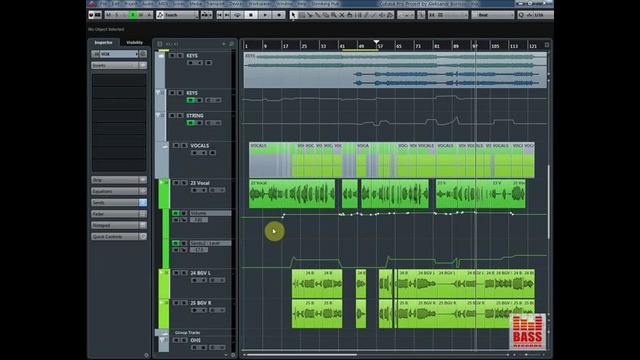Expand the Equalizers section in Inspector

coord(115,191)
